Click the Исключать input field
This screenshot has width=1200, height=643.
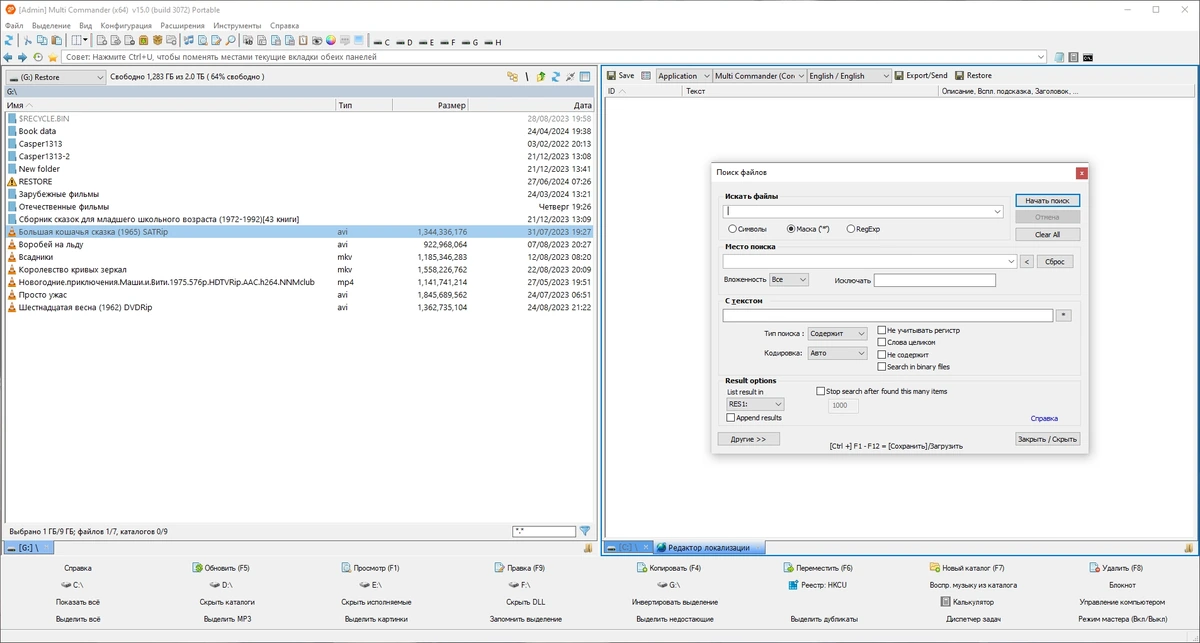(x=934, y=280)
